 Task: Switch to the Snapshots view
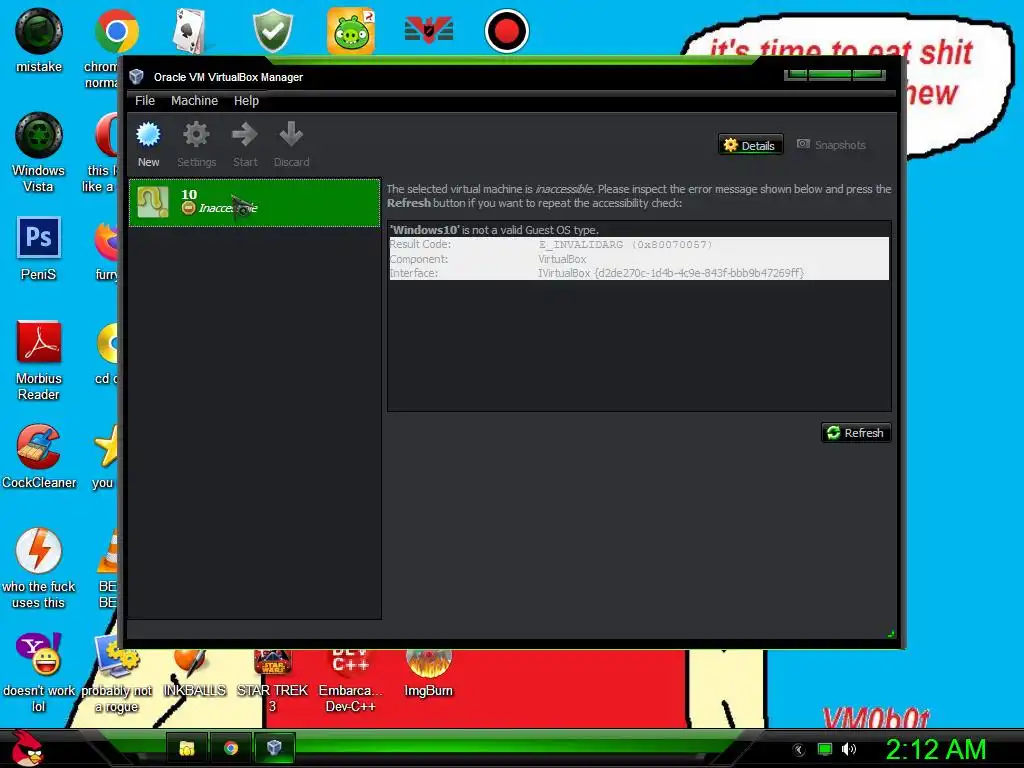coord(831,145)
